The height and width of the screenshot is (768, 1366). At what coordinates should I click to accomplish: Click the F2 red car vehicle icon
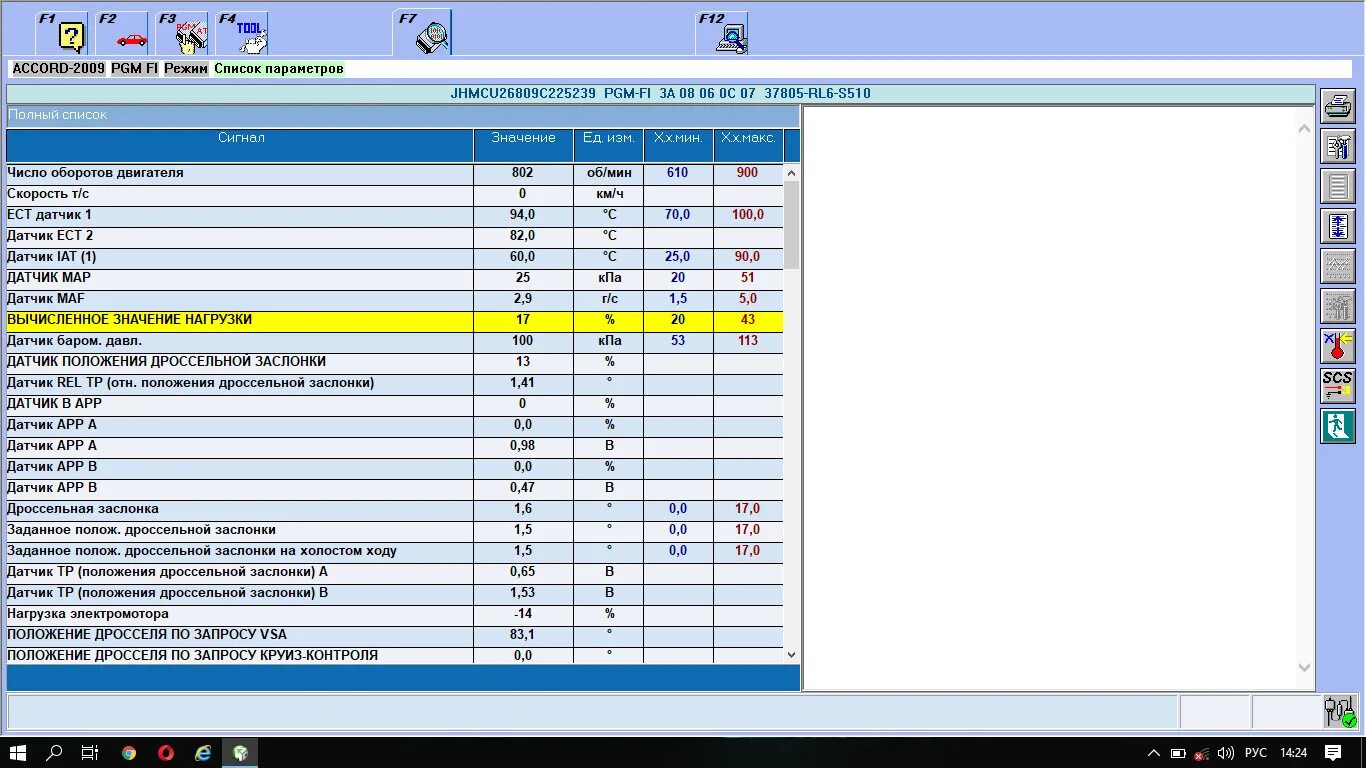point(123,34)
